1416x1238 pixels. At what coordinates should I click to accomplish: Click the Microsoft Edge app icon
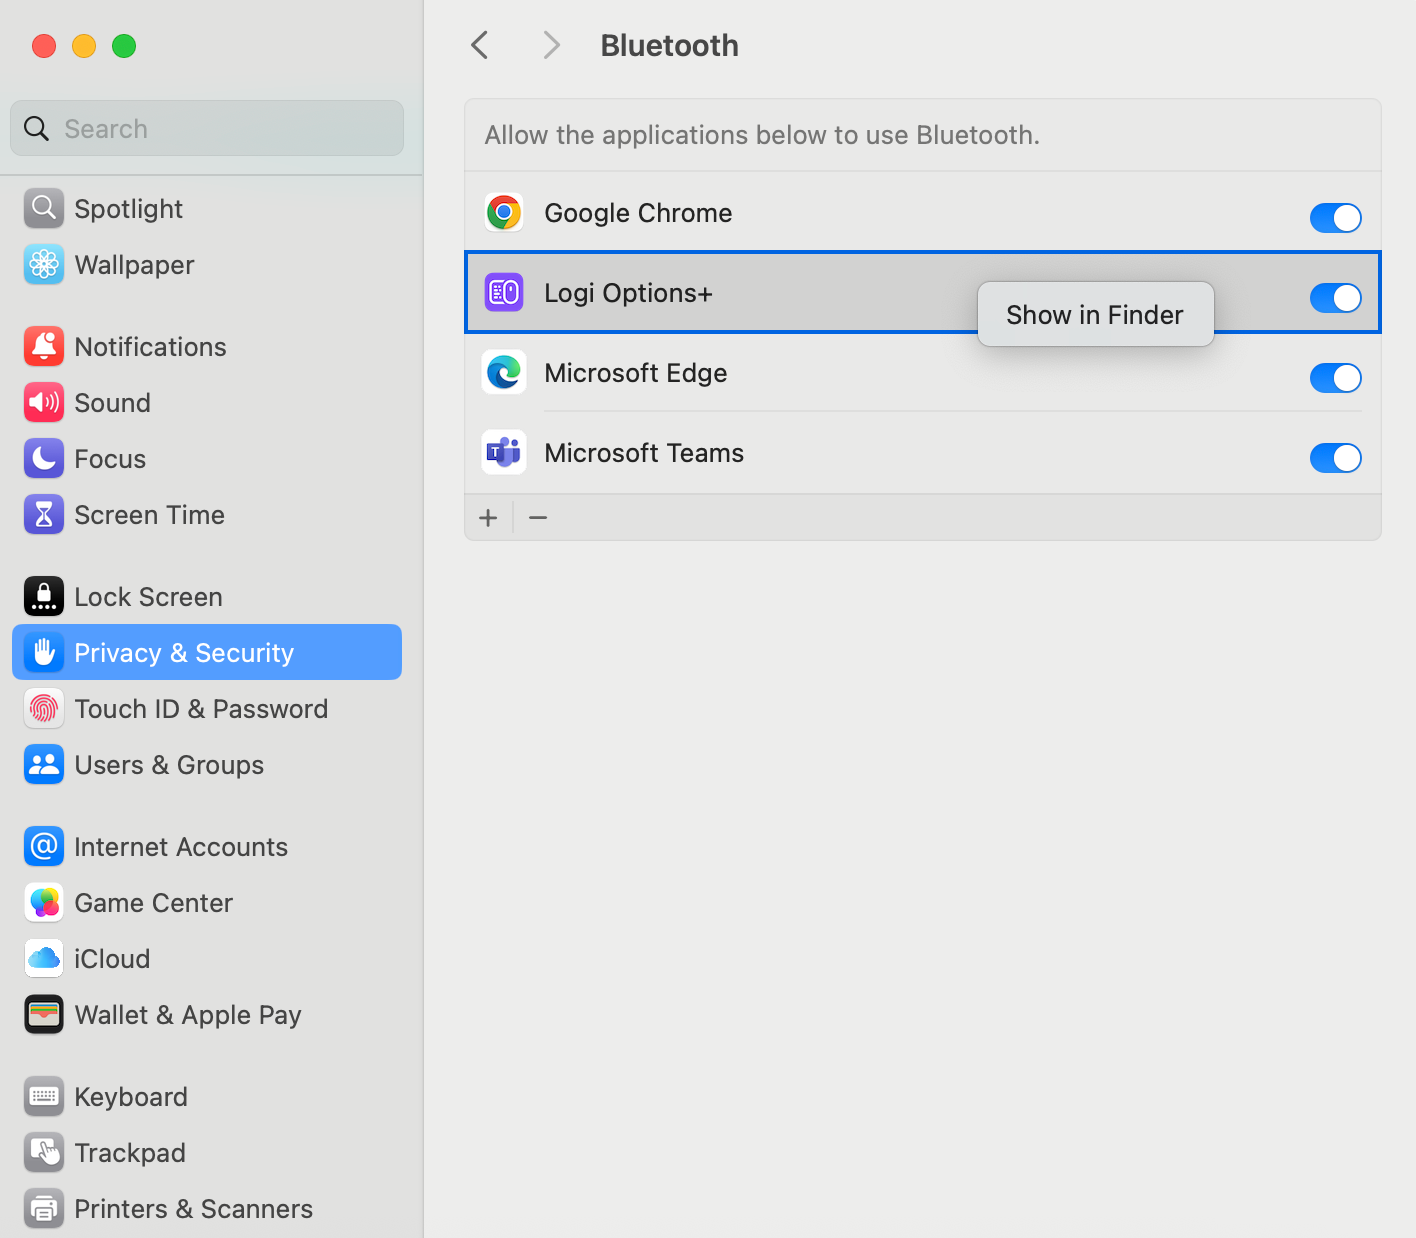[504, 372]
